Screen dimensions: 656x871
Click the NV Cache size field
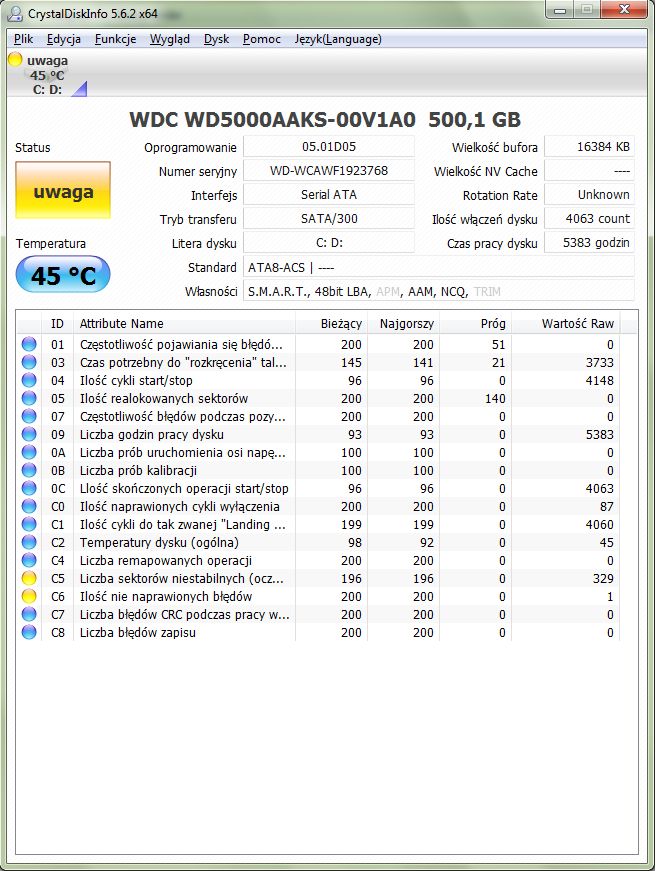click(x=589, y=171)
